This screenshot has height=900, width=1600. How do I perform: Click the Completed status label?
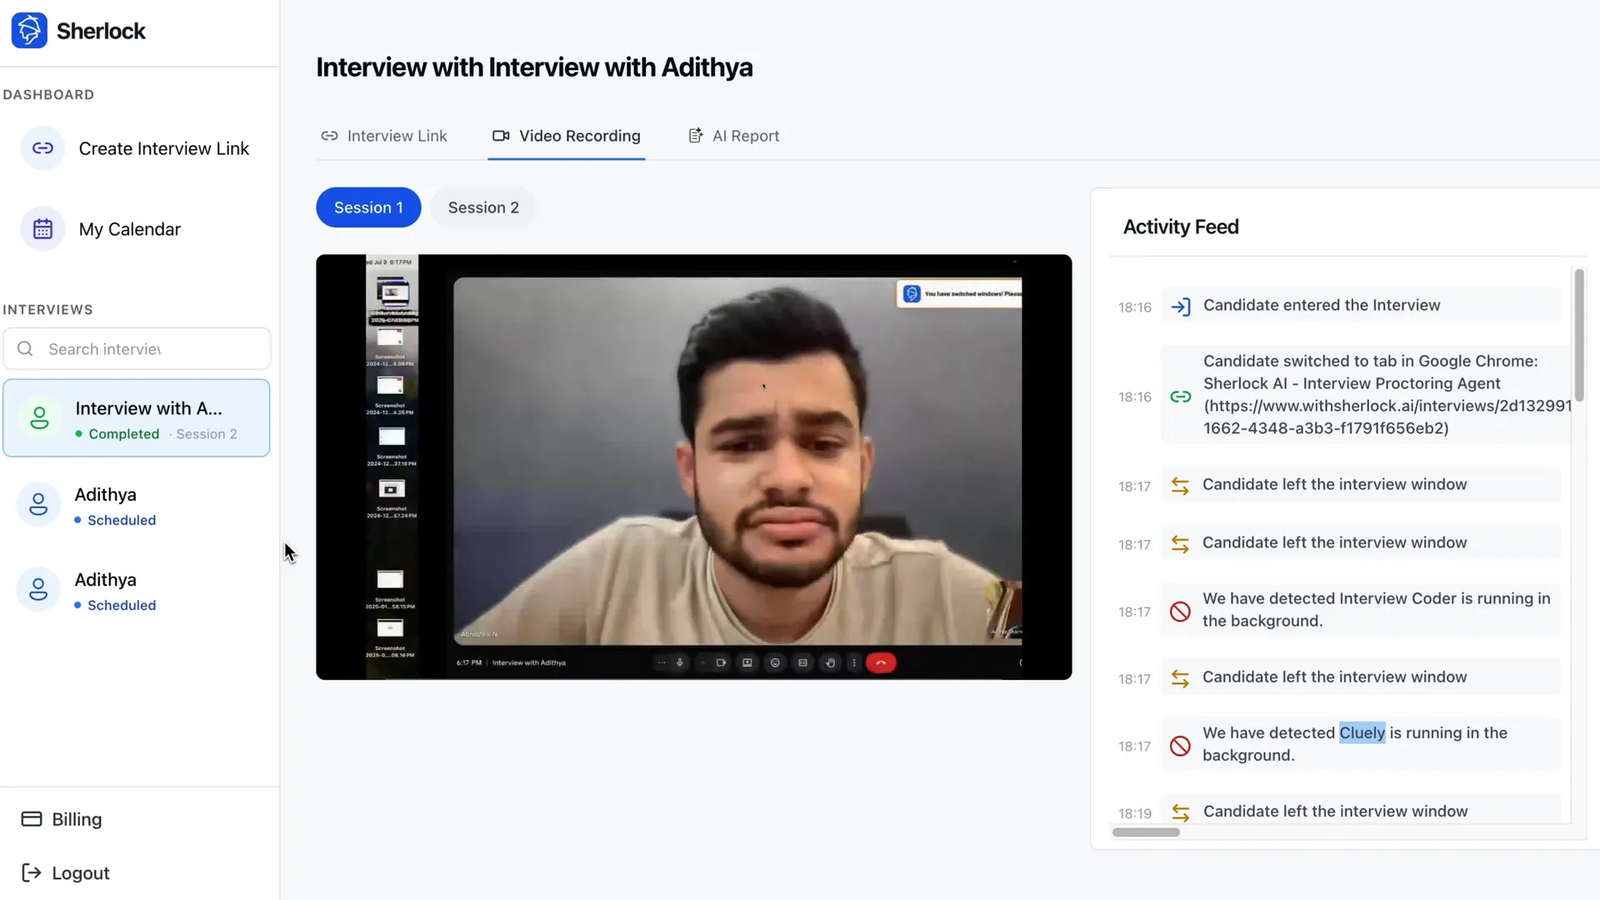[x=124, y=434]
